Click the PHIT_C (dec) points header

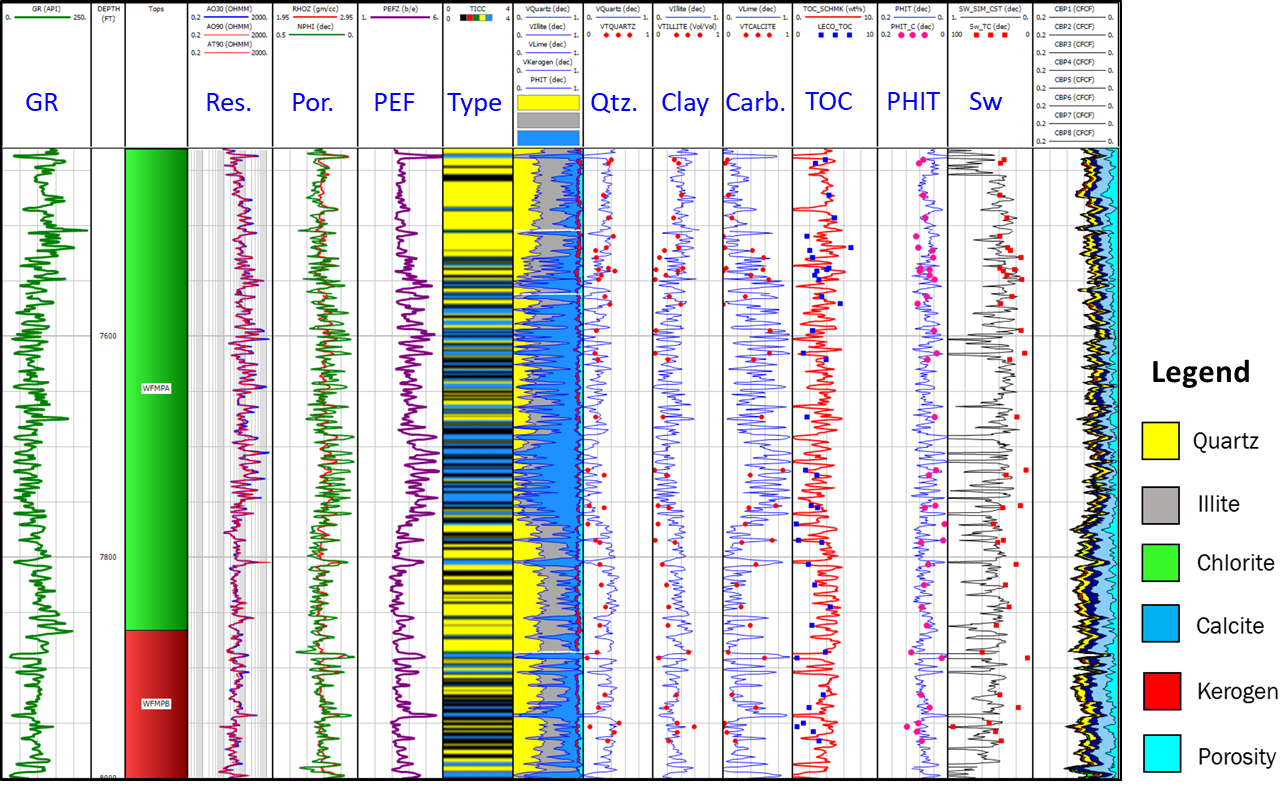[x=912, y=26]
